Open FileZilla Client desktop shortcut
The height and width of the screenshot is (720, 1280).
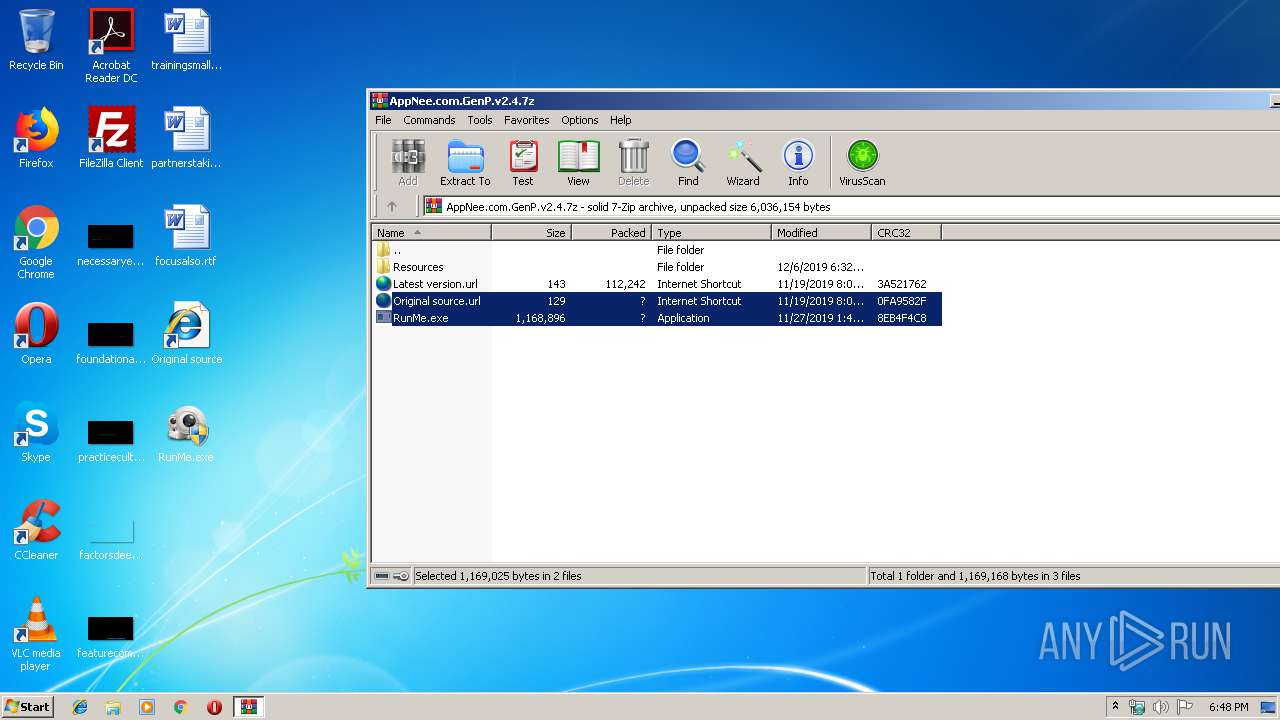[111, 138]
